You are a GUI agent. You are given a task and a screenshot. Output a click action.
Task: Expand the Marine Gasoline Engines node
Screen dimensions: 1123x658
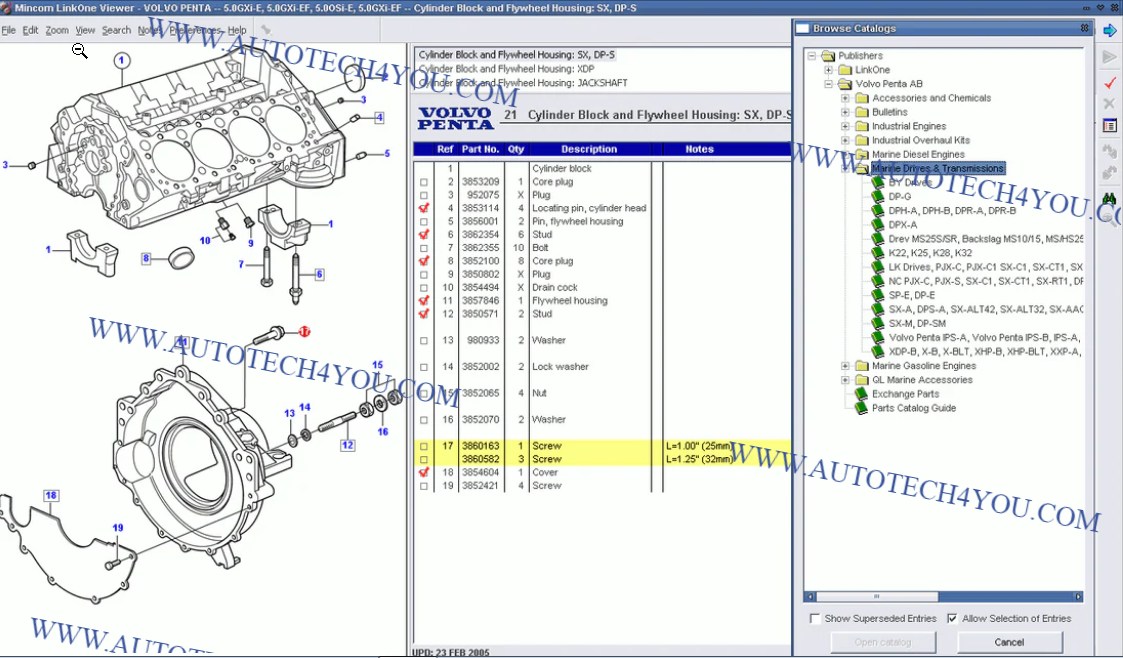click(x=844, y=365)
